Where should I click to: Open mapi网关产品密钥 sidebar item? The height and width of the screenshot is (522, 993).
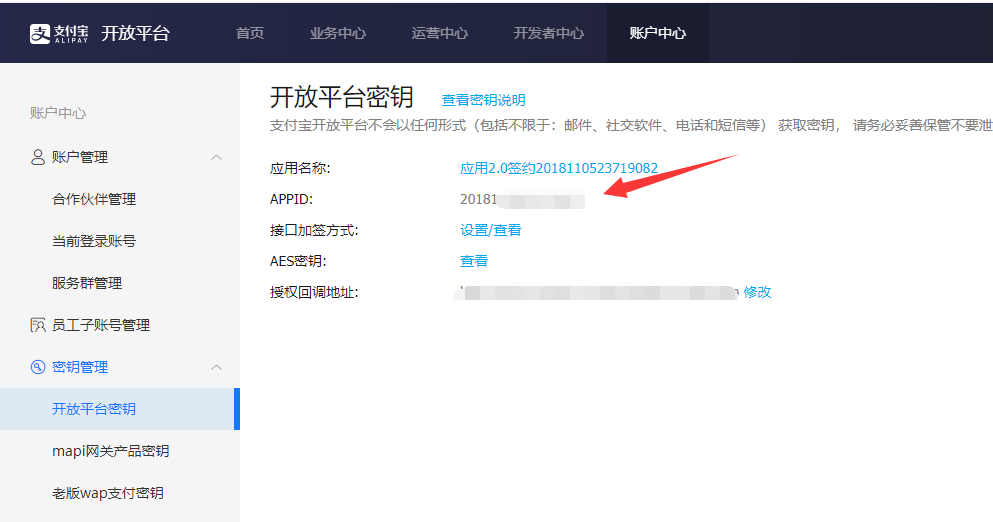pos(110,451)
